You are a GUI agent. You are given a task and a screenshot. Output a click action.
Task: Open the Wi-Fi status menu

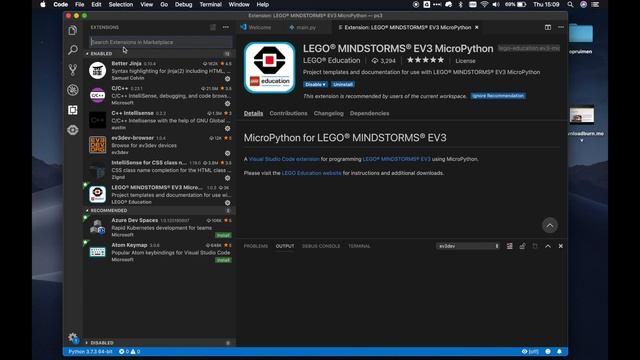click(484, 4)
